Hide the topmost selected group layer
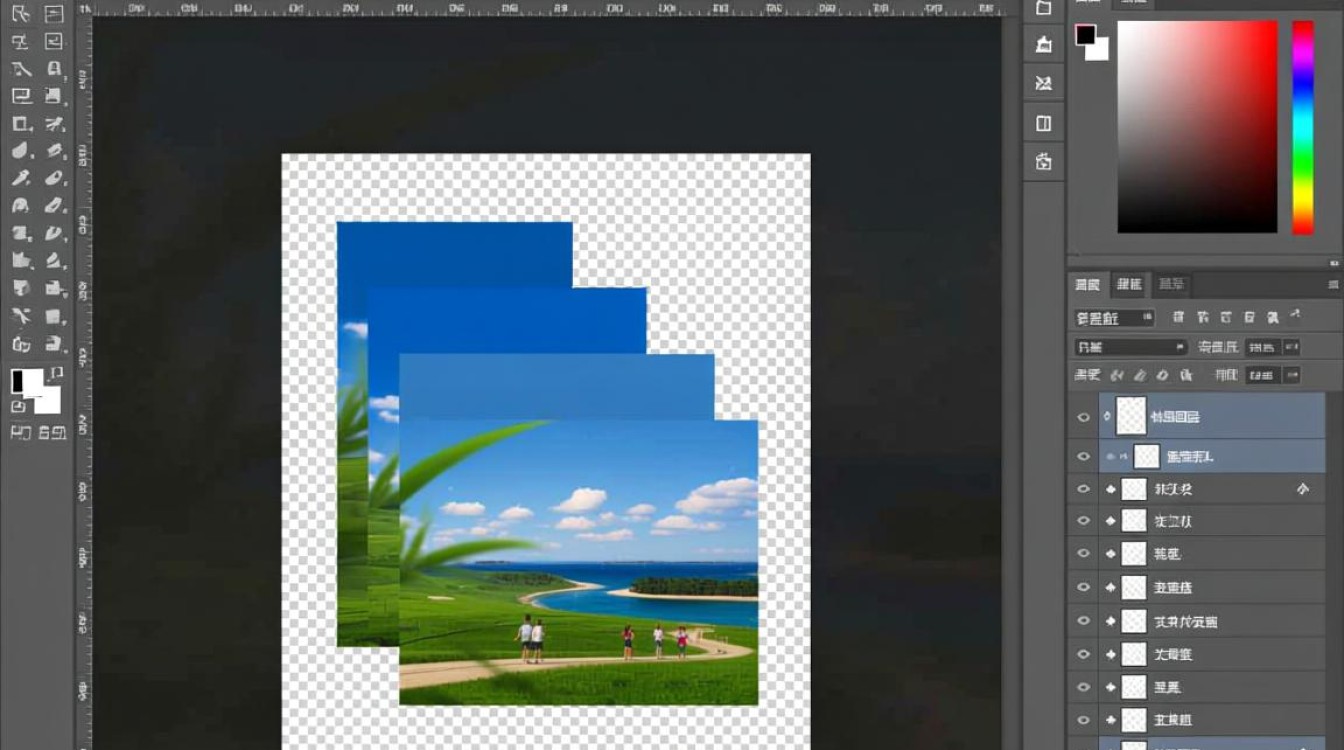The width and height of the screenshot is (1344, 750). tap(1083, 417)
